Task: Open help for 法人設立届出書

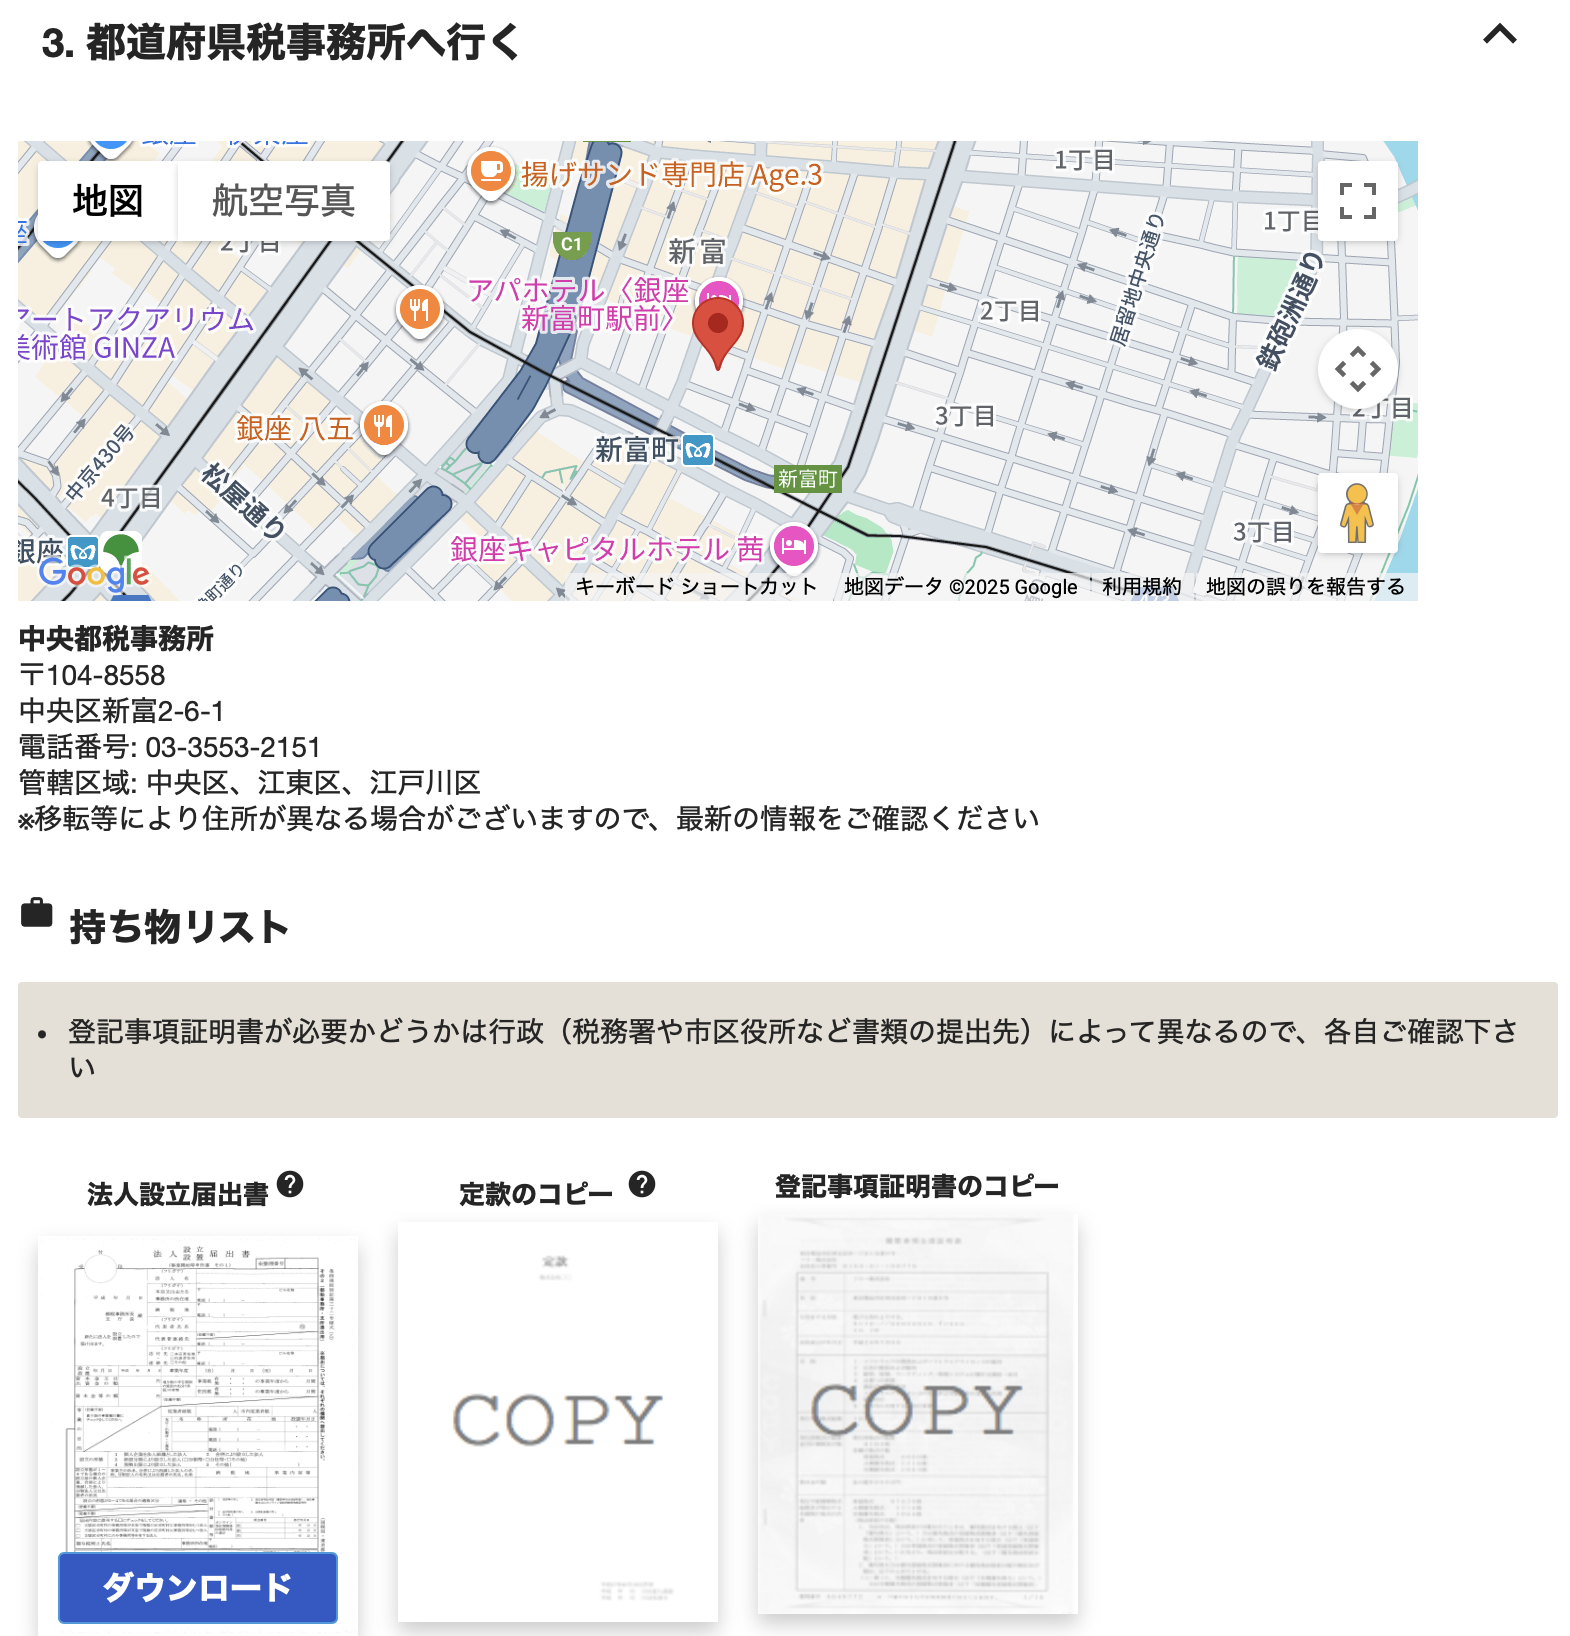Action: (x=290, y=1184)
